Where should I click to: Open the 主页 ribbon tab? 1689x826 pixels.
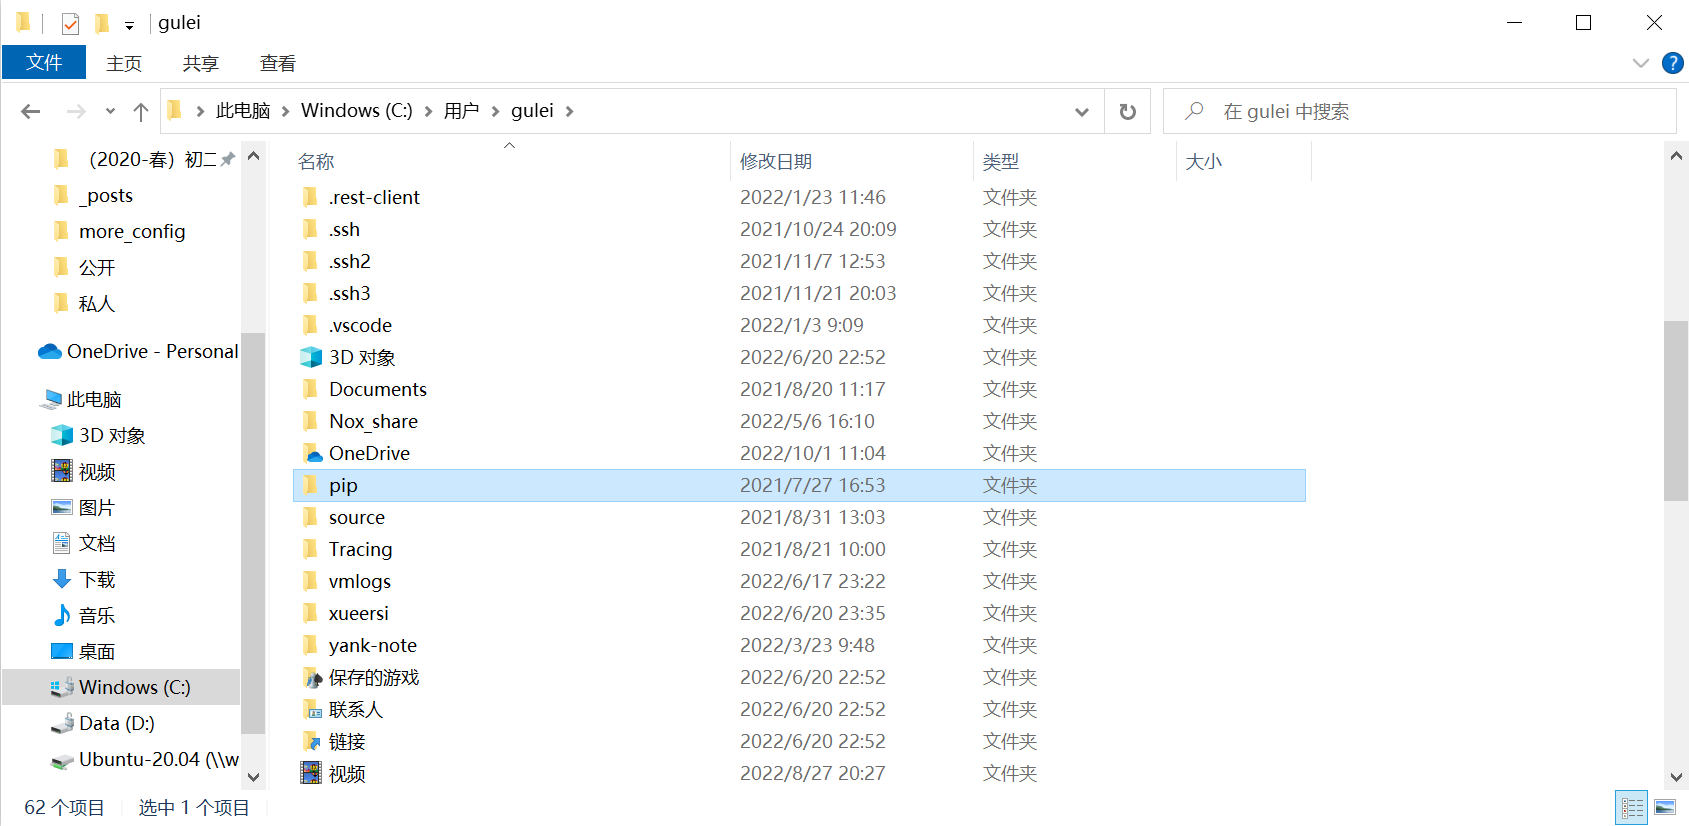124,63
